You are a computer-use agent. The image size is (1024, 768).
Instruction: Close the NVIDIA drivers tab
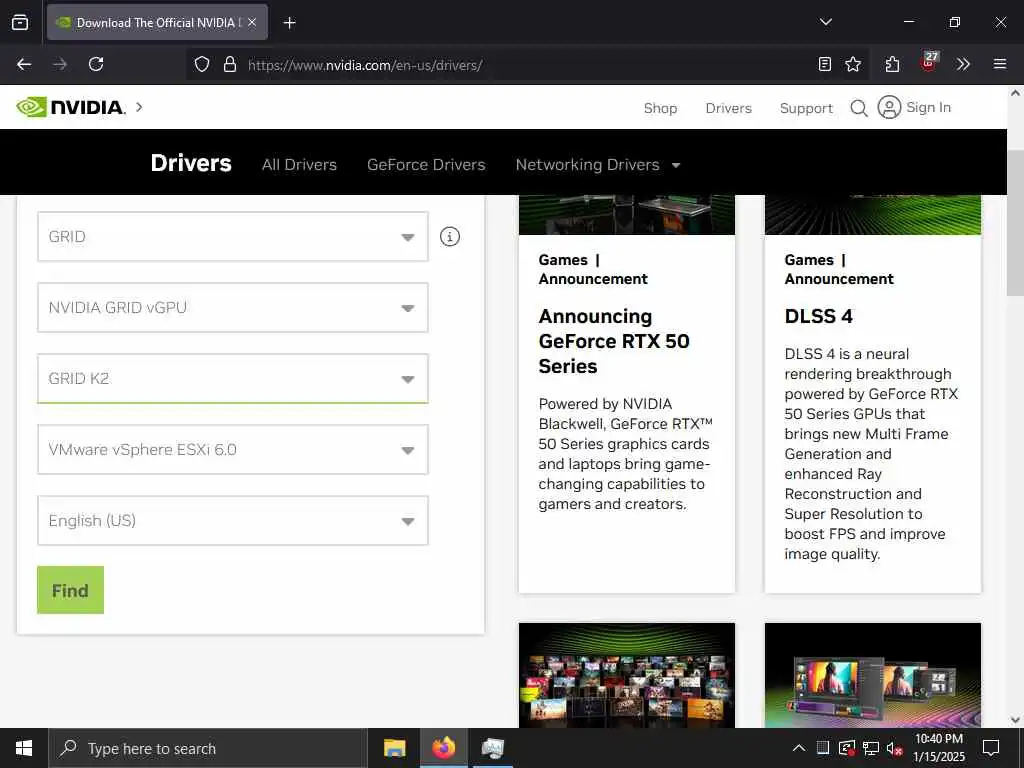pyautogui.click(x=252, y=22)
